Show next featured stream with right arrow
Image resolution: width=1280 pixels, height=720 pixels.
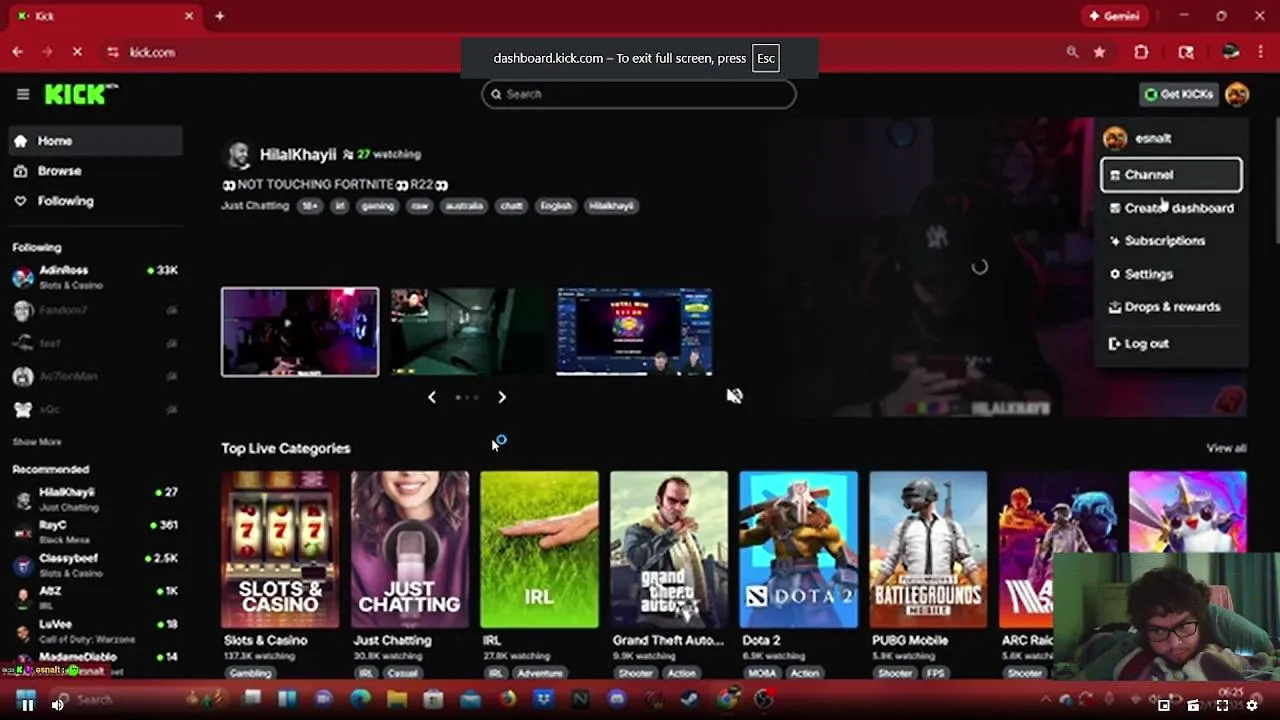click(502, 397)
